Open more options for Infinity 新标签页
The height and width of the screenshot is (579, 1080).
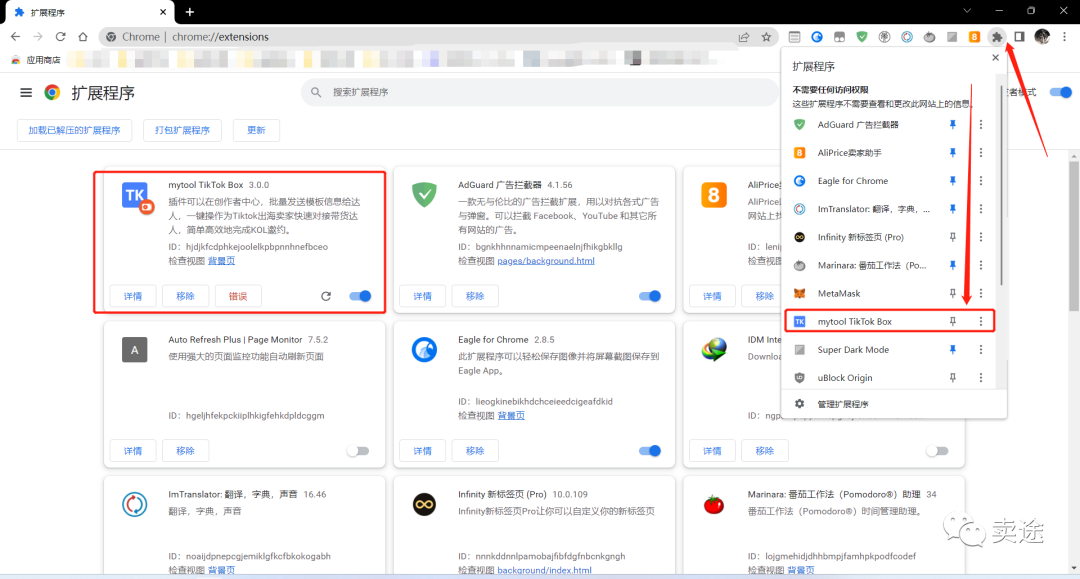coord(981,237)
